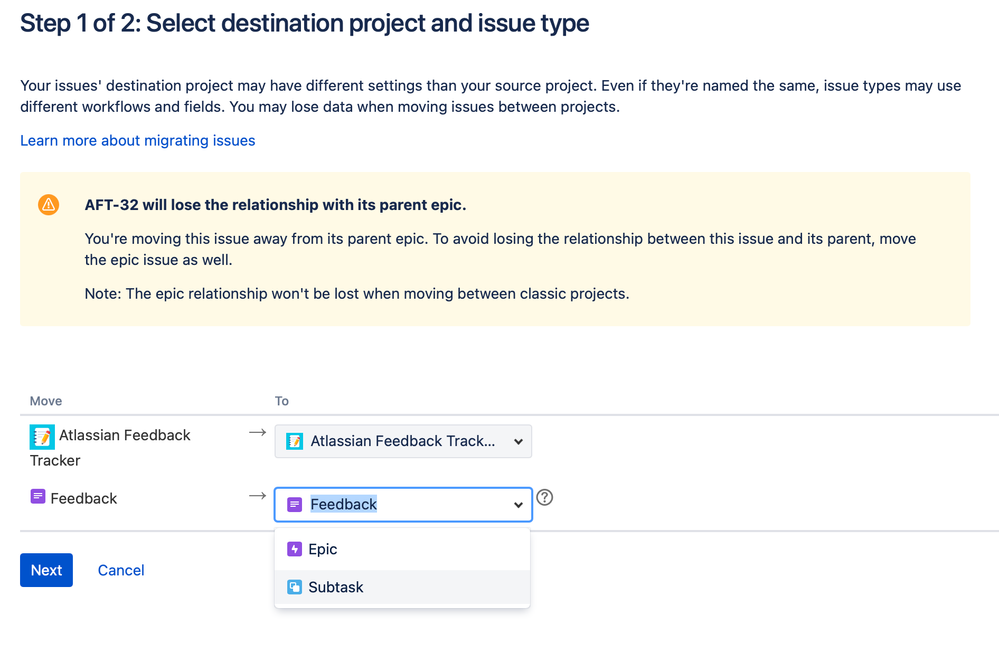Click the help question mark icon
This screenshot has height=645, width=999.
(x=544, y=497)
